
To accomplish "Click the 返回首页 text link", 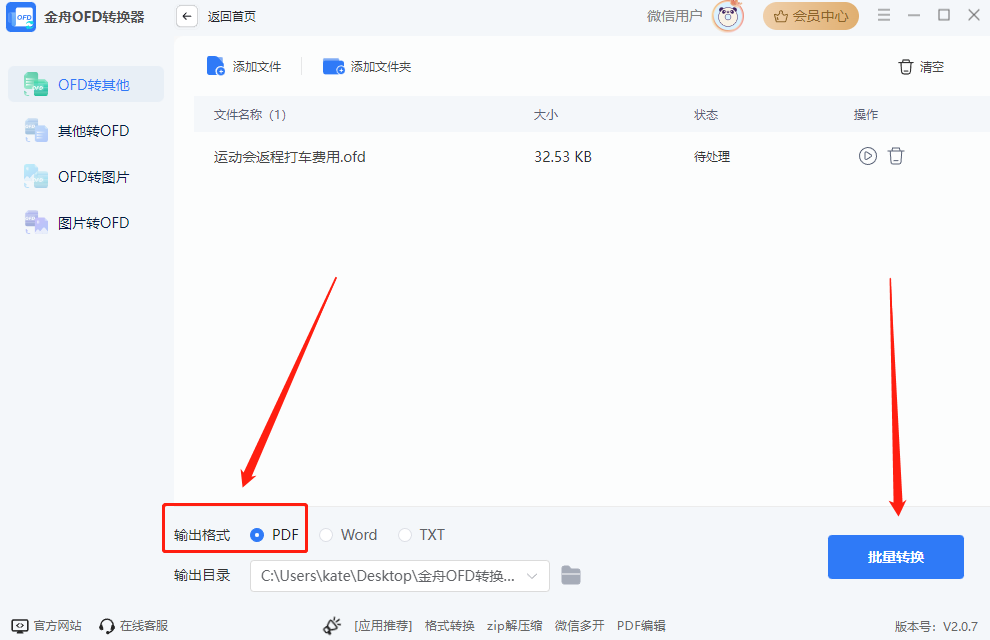I will (232, 16).
